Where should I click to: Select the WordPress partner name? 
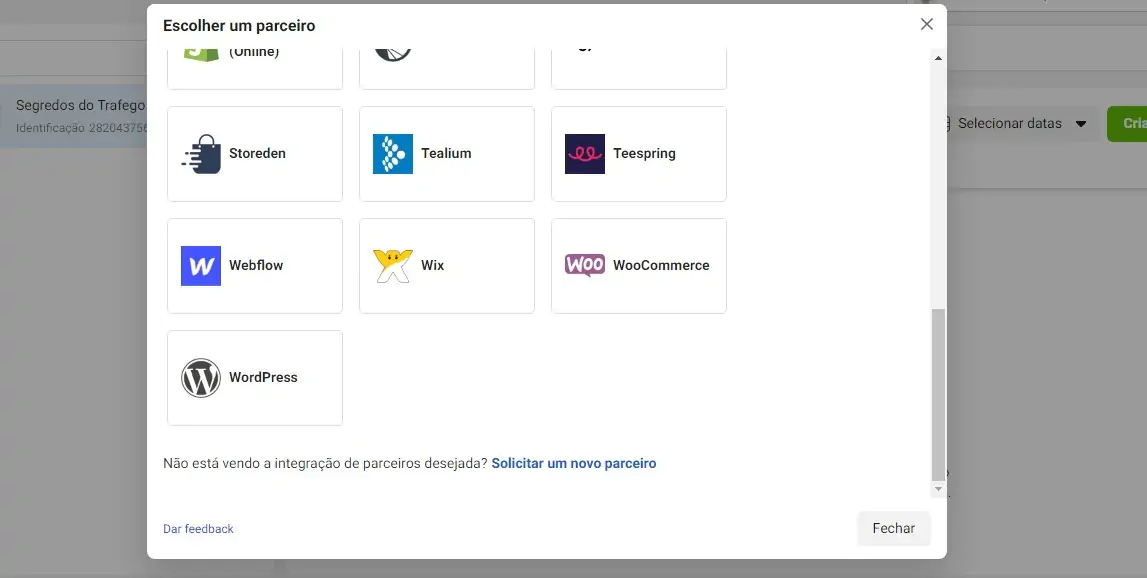tap(263, 378)
